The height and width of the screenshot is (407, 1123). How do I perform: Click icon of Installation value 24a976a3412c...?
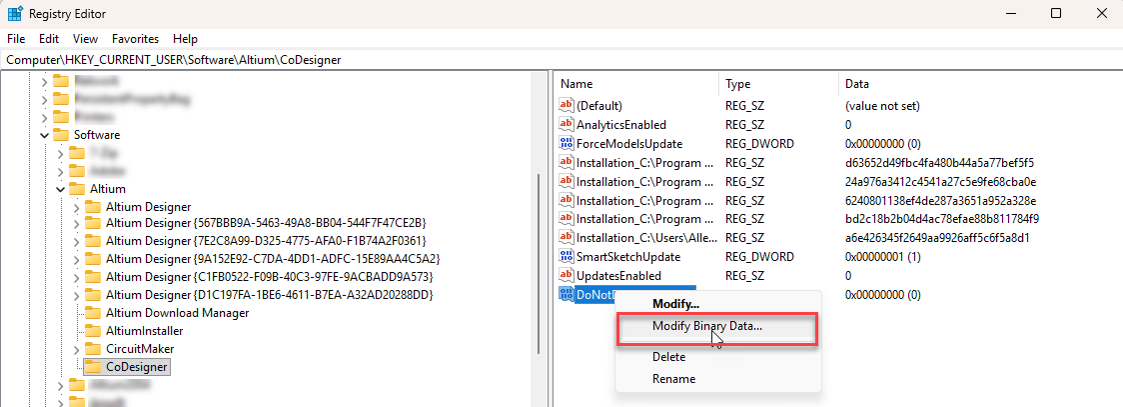pos(567,181)
